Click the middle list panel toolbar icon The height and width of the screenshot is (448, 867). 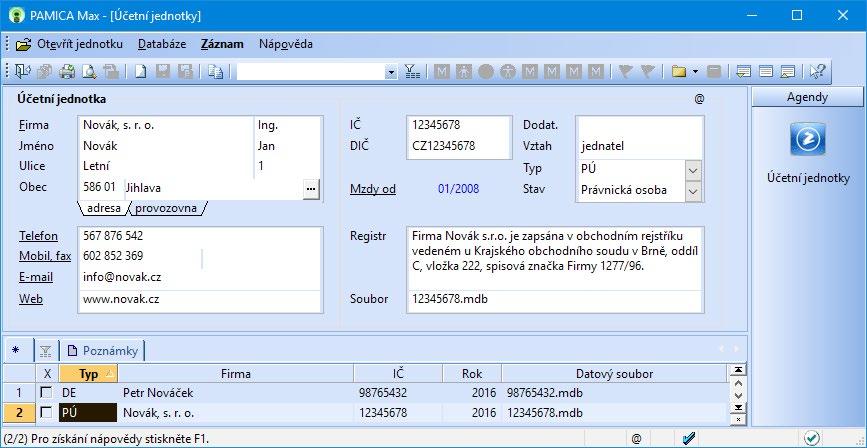(x=766, y=71)
